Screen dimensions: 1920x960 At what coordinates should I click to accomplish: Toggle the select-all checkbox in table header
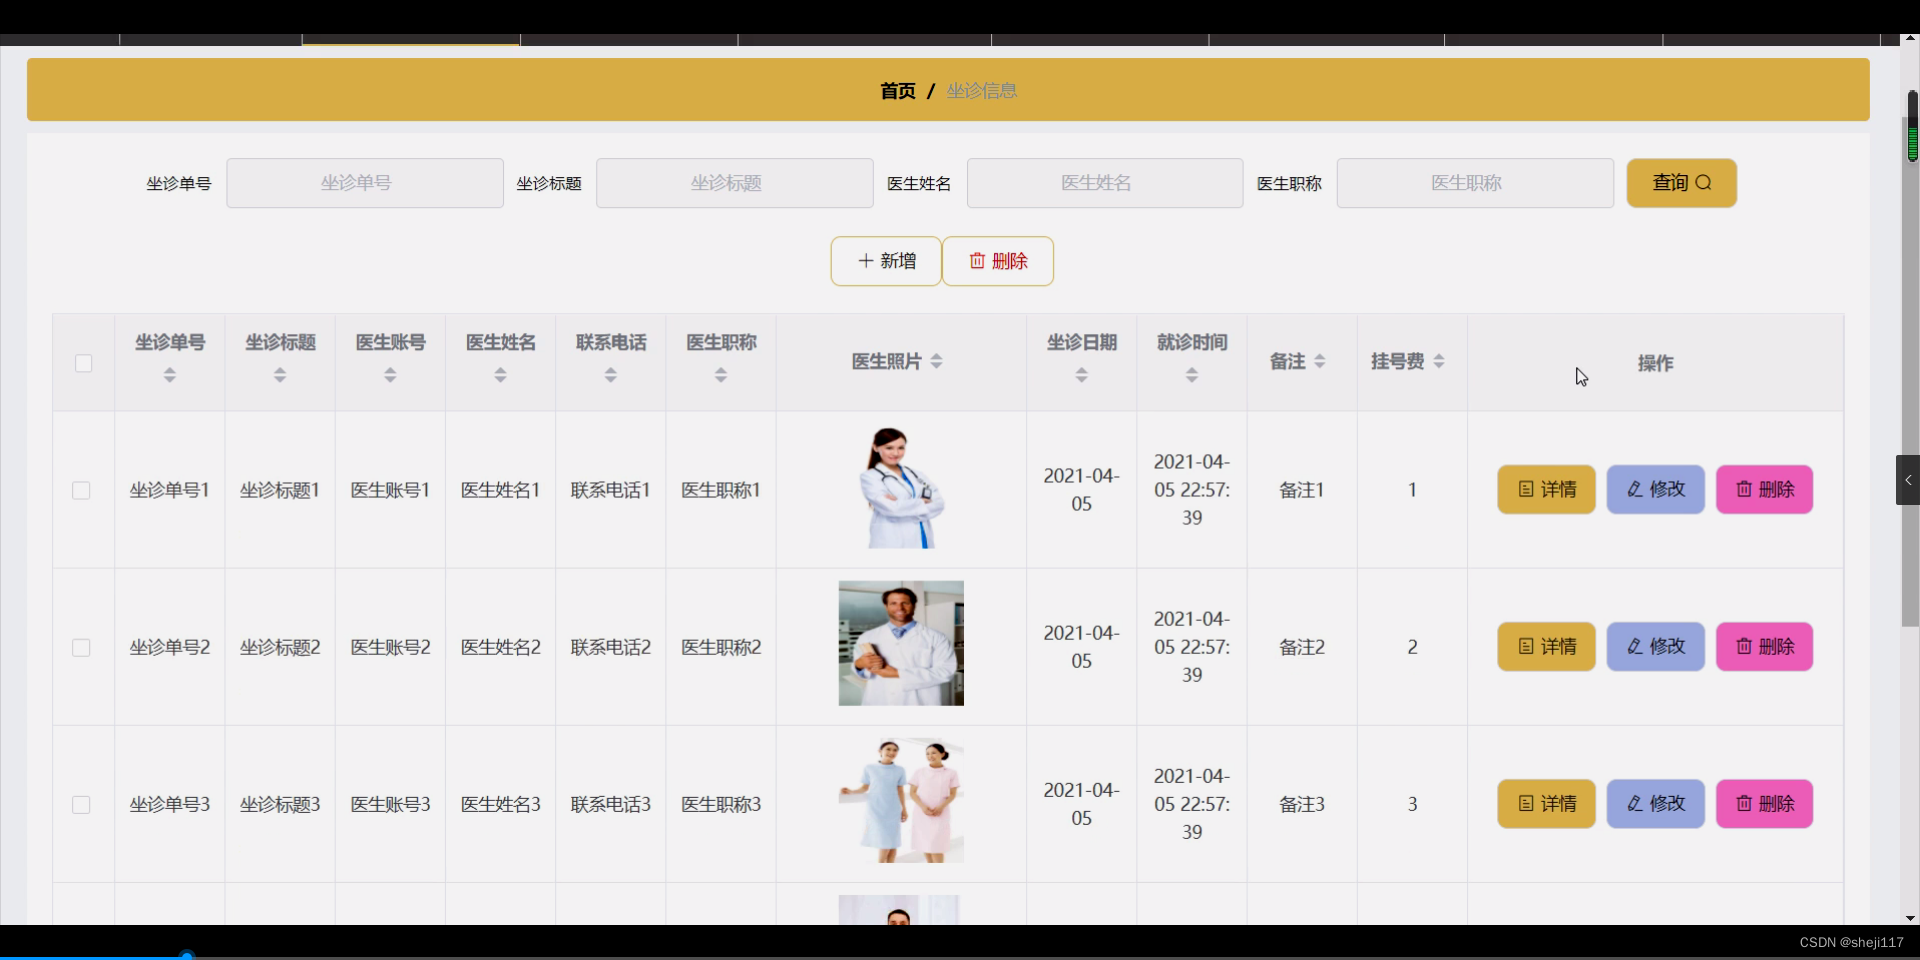[84, 363]
